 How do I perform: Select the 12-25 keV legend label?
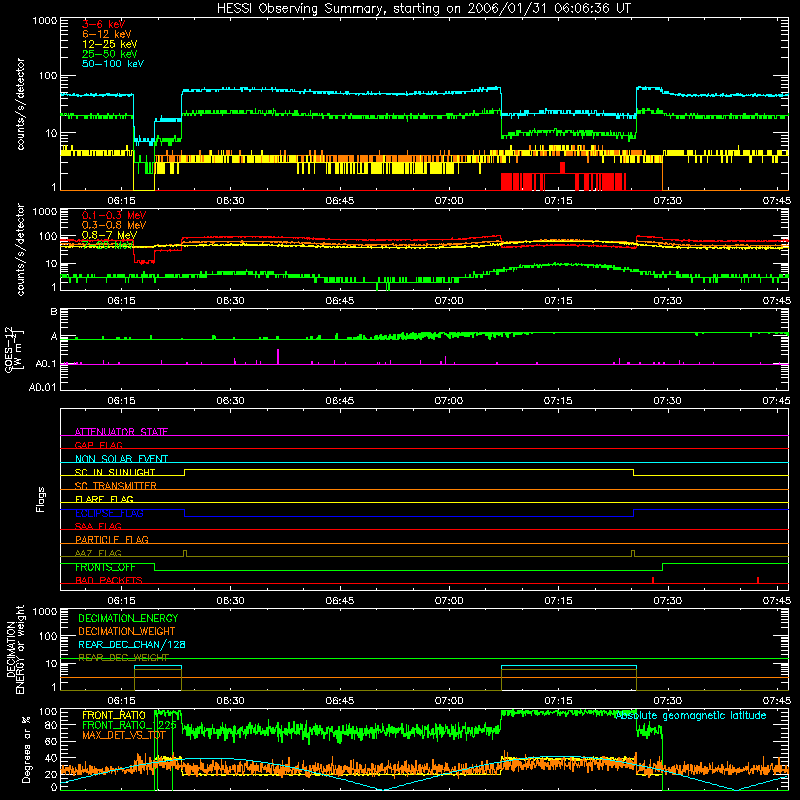(110, 44)
